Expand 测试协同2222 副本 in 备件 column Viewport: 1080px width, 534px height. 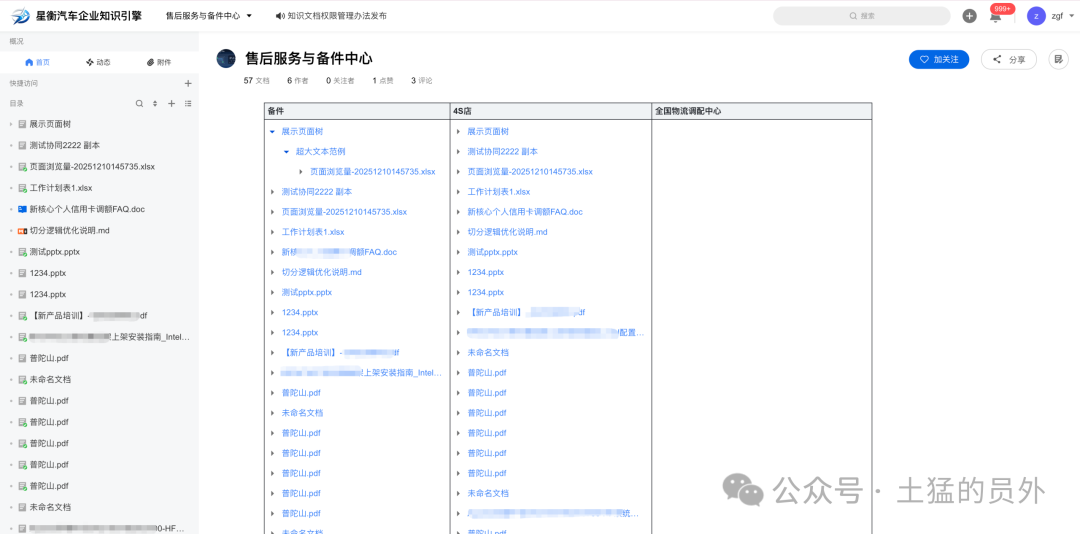[x=273, y=192]
